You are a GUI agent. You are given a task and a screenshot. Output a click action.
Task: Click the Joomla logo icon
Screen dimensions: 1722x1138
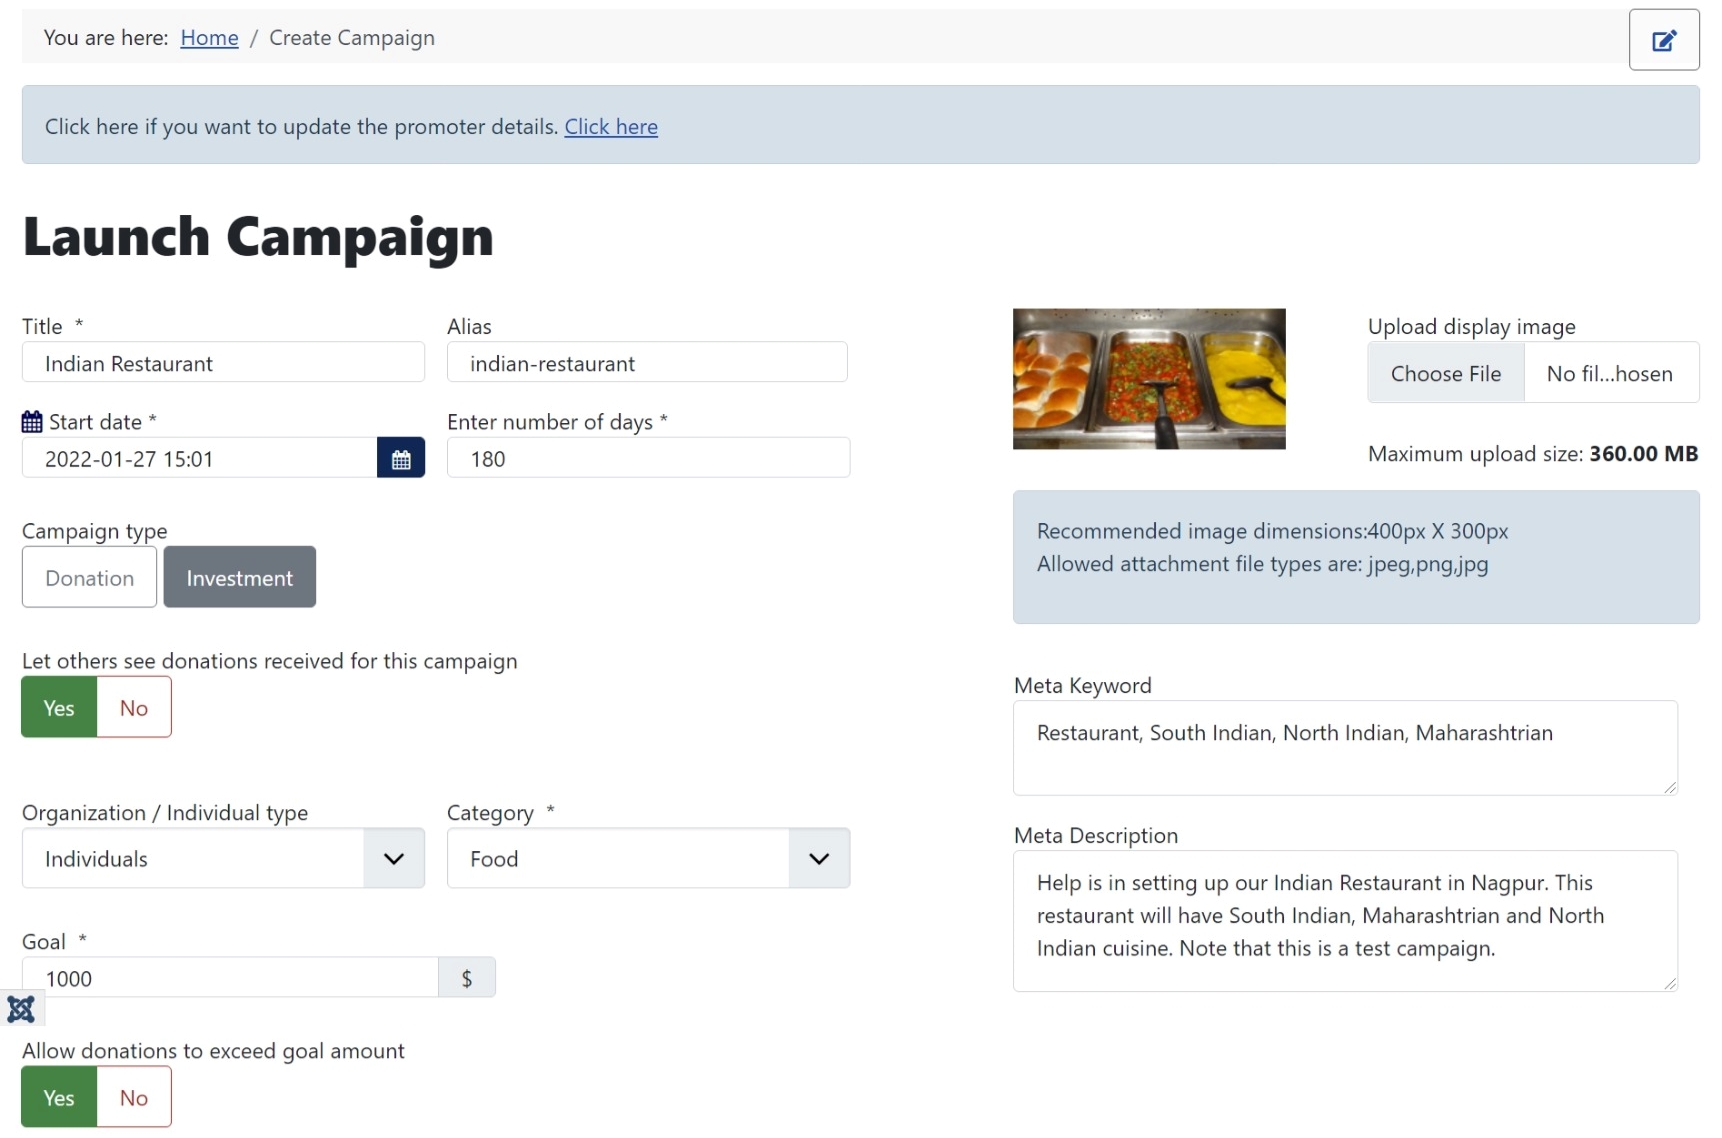pos(21,1009)
